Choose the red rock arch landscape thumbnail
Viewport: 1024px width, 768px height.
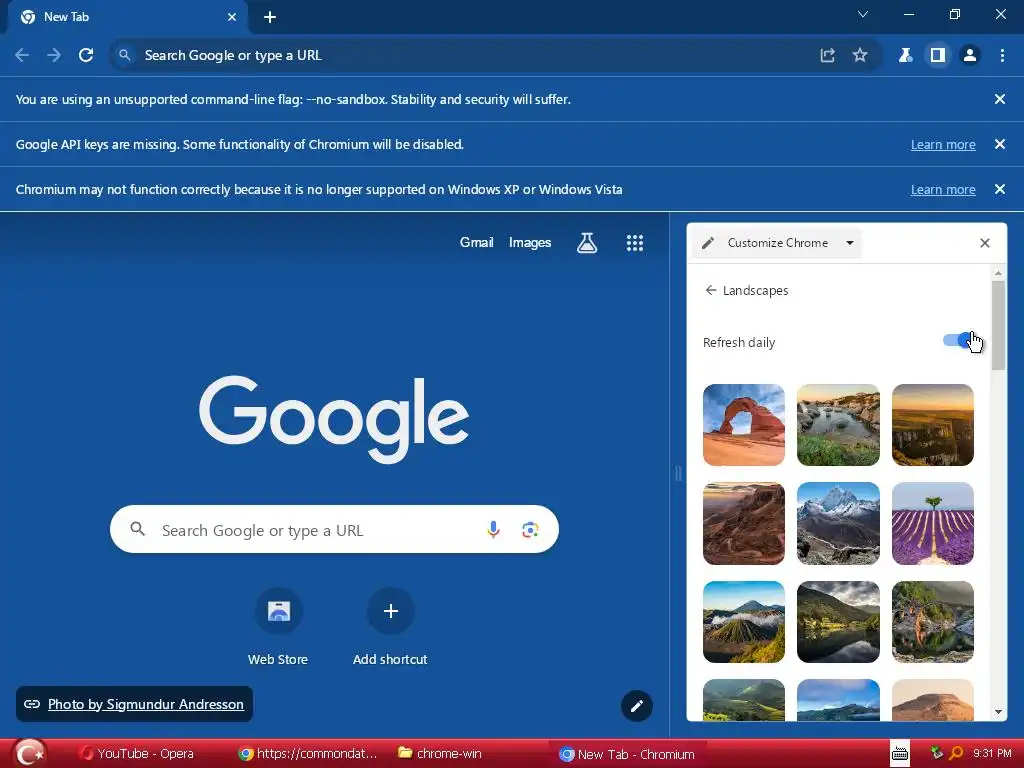point(744,425)
